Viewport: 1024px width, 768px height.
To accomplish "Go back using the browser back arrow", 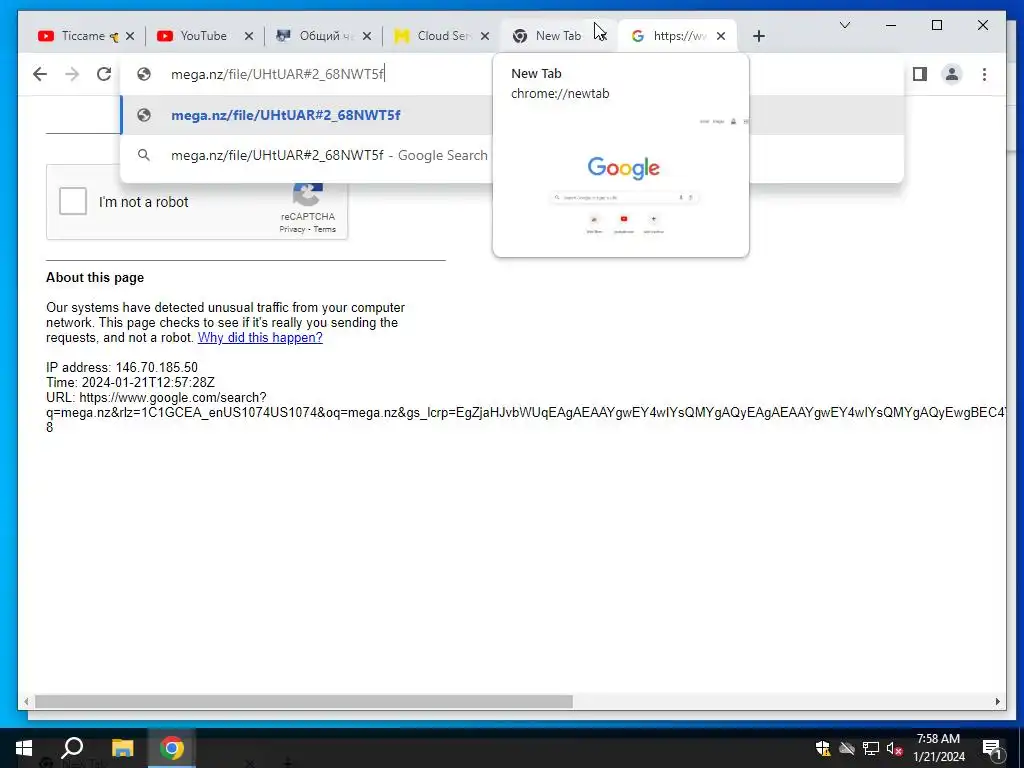I will pos(40,74).
